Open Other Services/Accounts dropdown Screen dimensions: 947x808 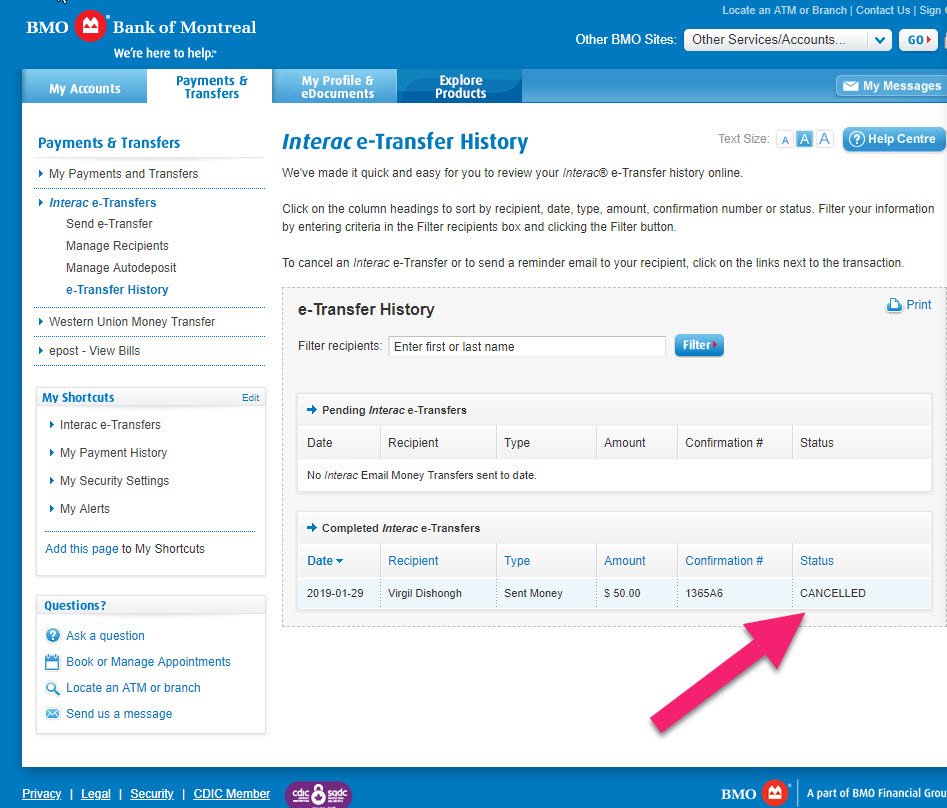point(787,40)
